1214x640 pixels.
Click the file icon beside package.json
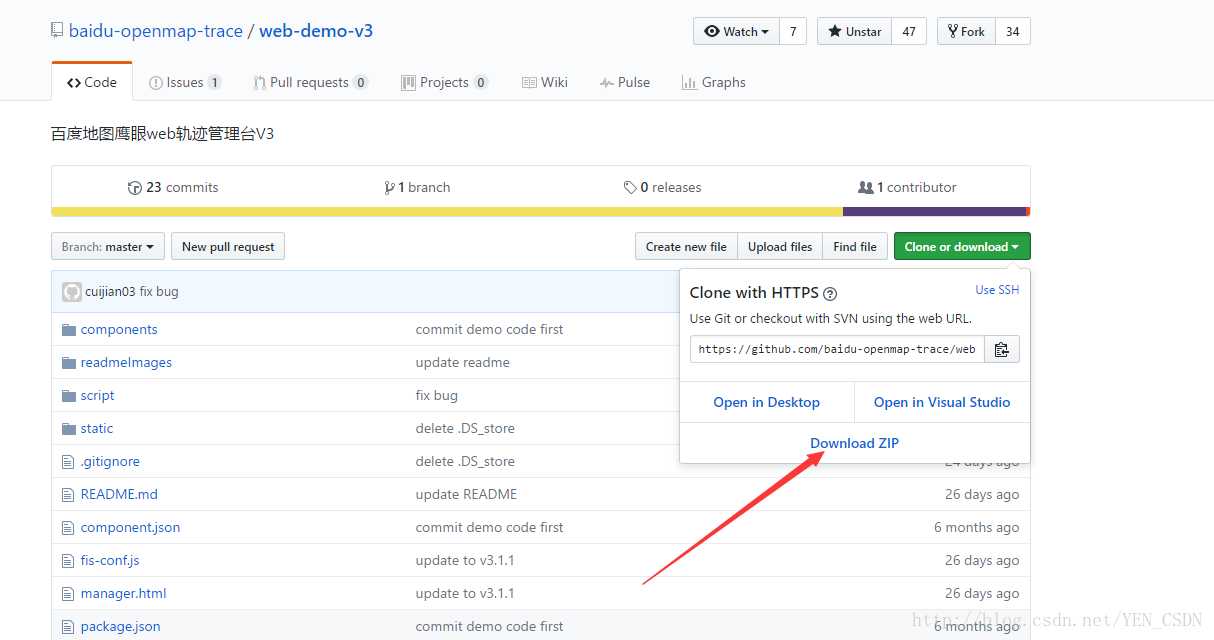tap(69, 627)
